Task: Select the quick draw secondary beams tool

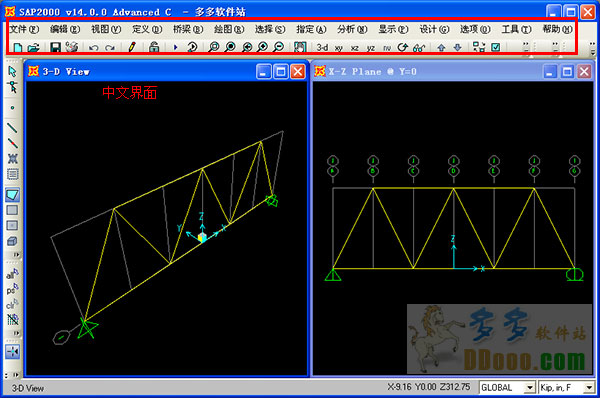Action: [x=12, y=175]
